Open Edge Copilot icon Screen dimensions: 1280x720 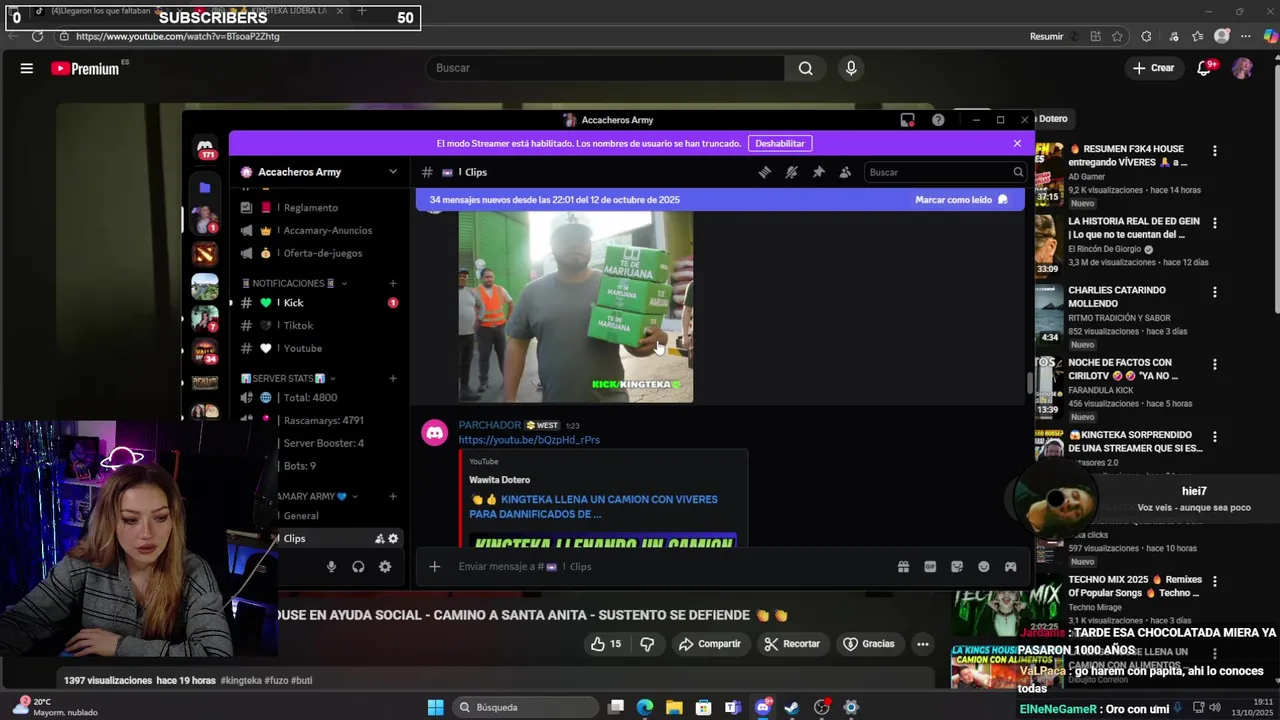point(1270,36)
